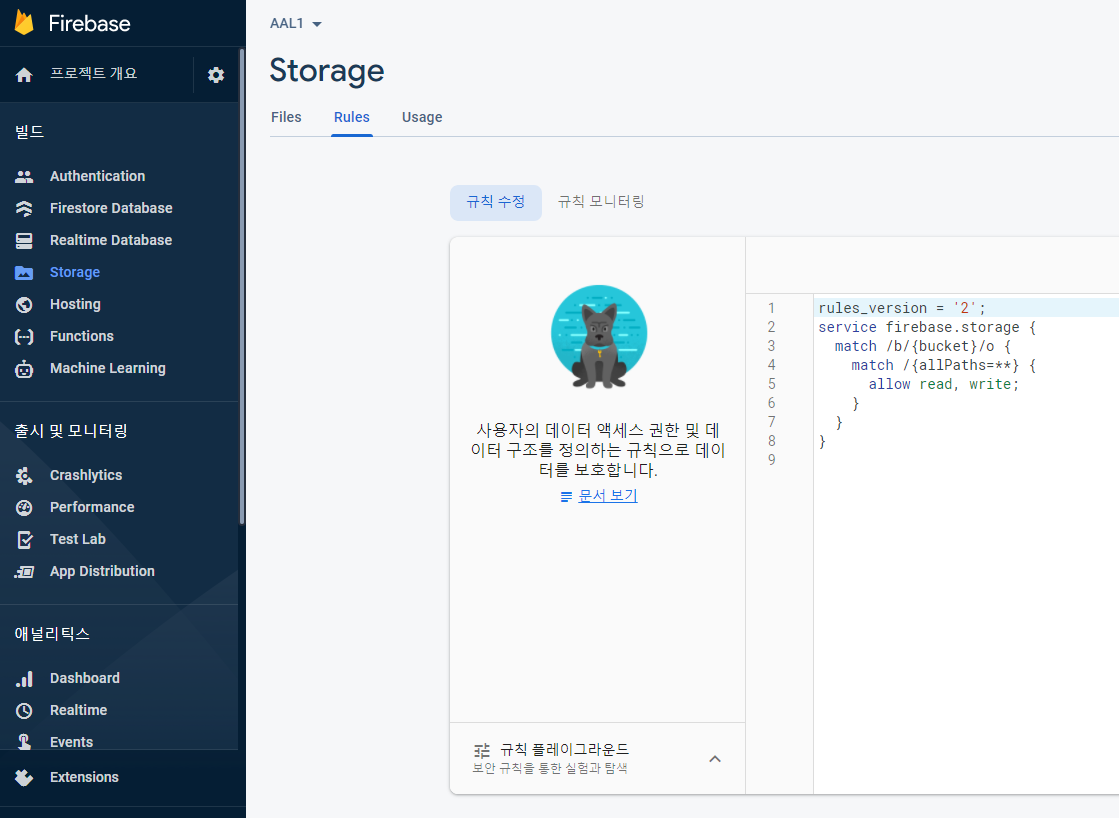Switch to the Usage tab

pos(422,117)
